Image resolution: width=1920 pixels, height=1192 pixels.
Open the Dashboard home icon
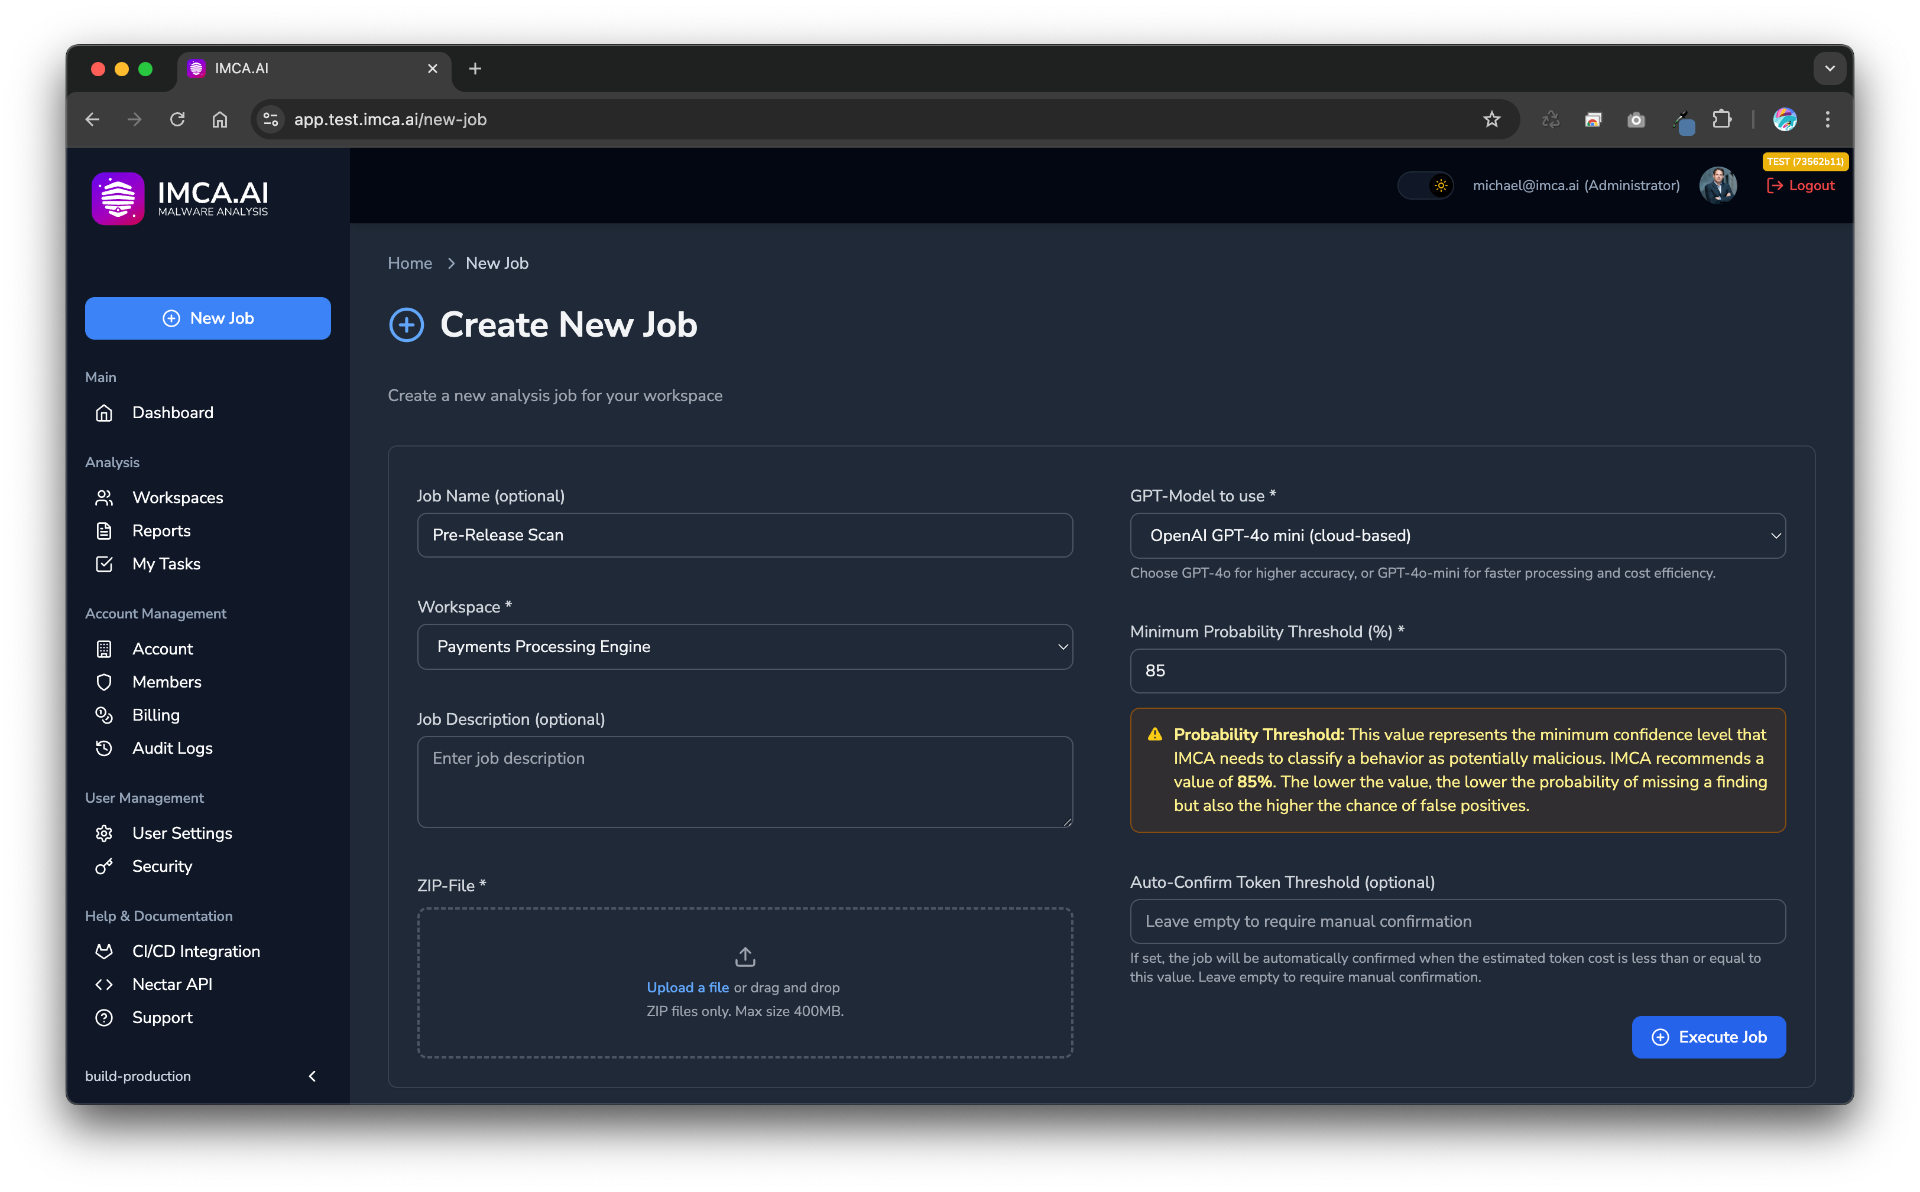pyautogui.click(x=104, y=413)
